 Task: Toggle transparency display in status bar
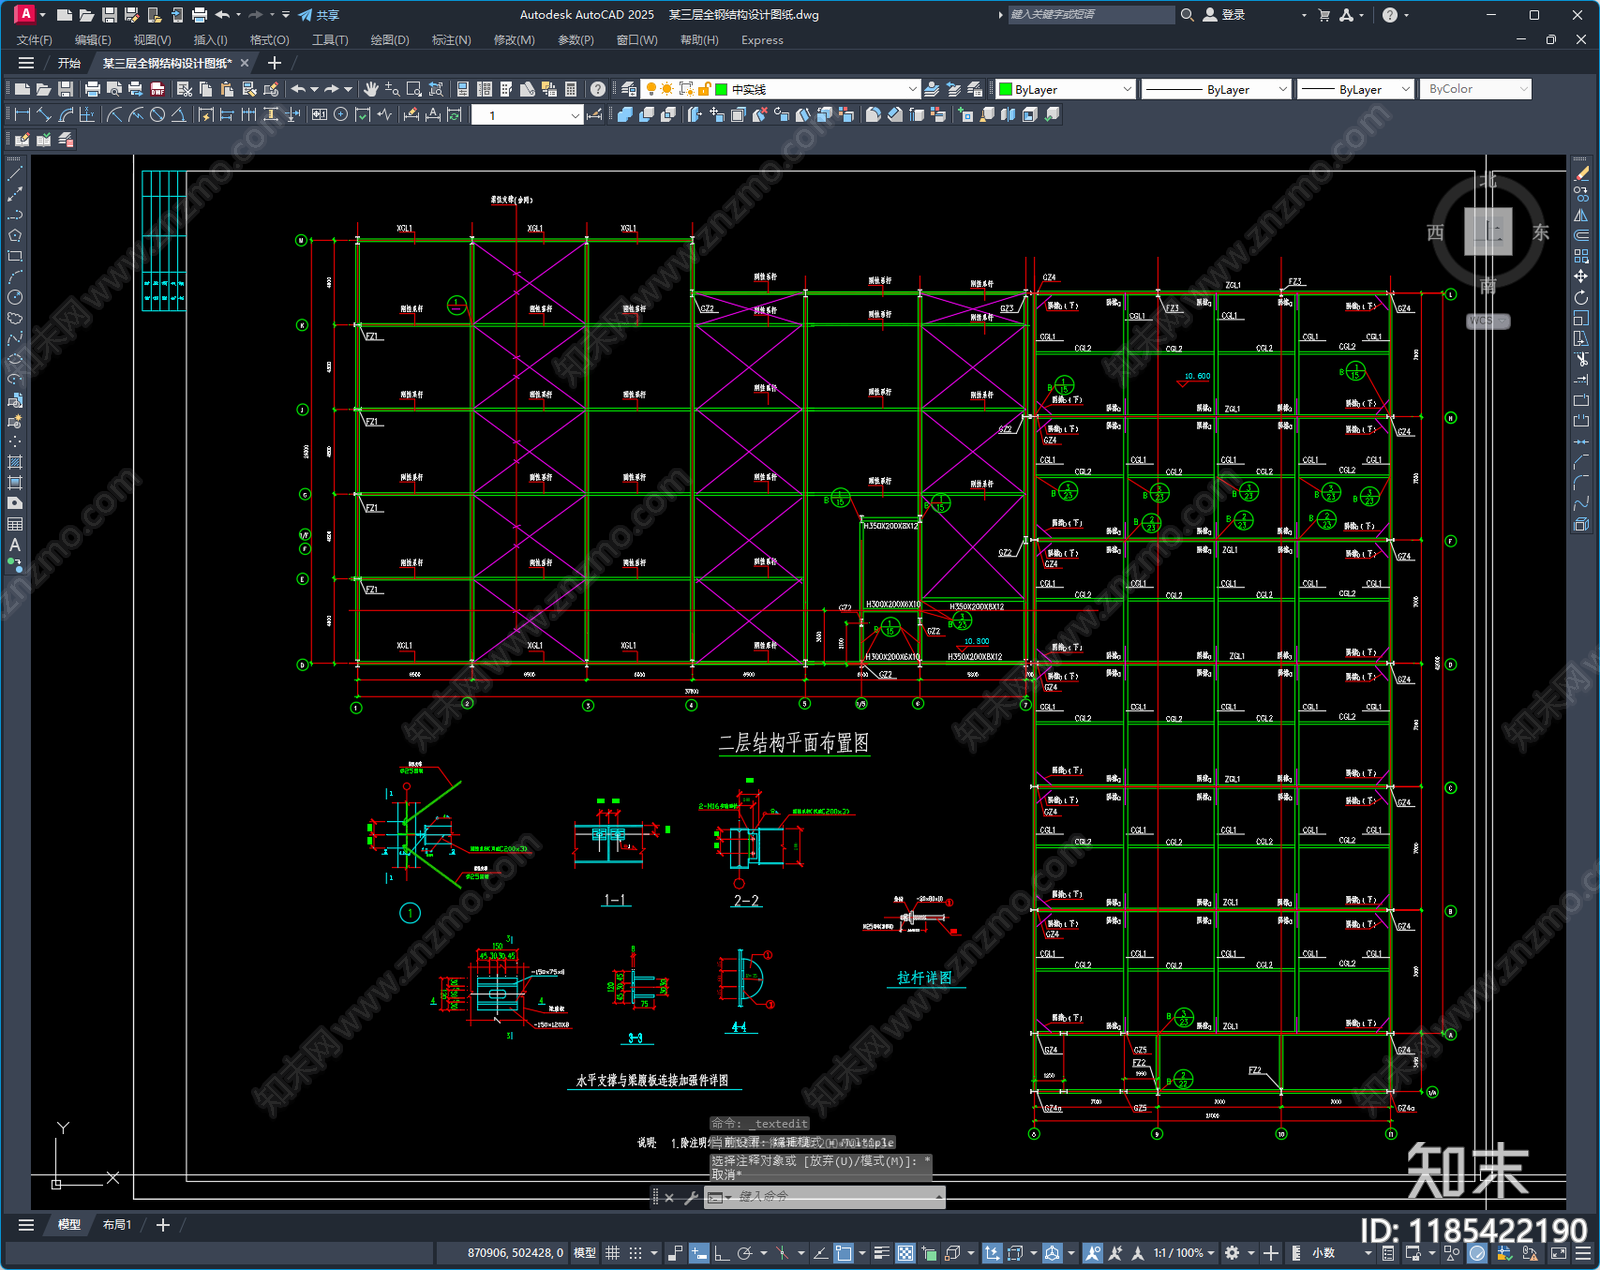[x=905, y=1253]
